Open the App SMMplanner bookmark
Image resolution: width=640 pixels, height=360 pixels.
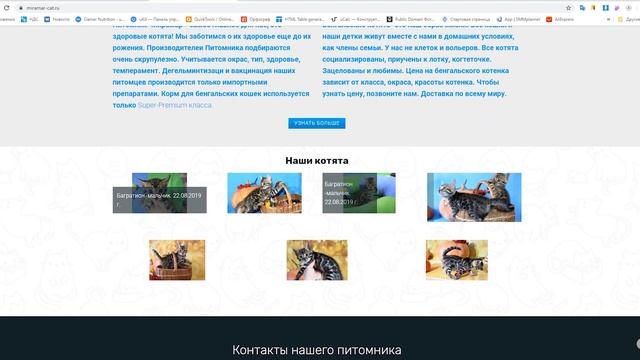(518, 19)
